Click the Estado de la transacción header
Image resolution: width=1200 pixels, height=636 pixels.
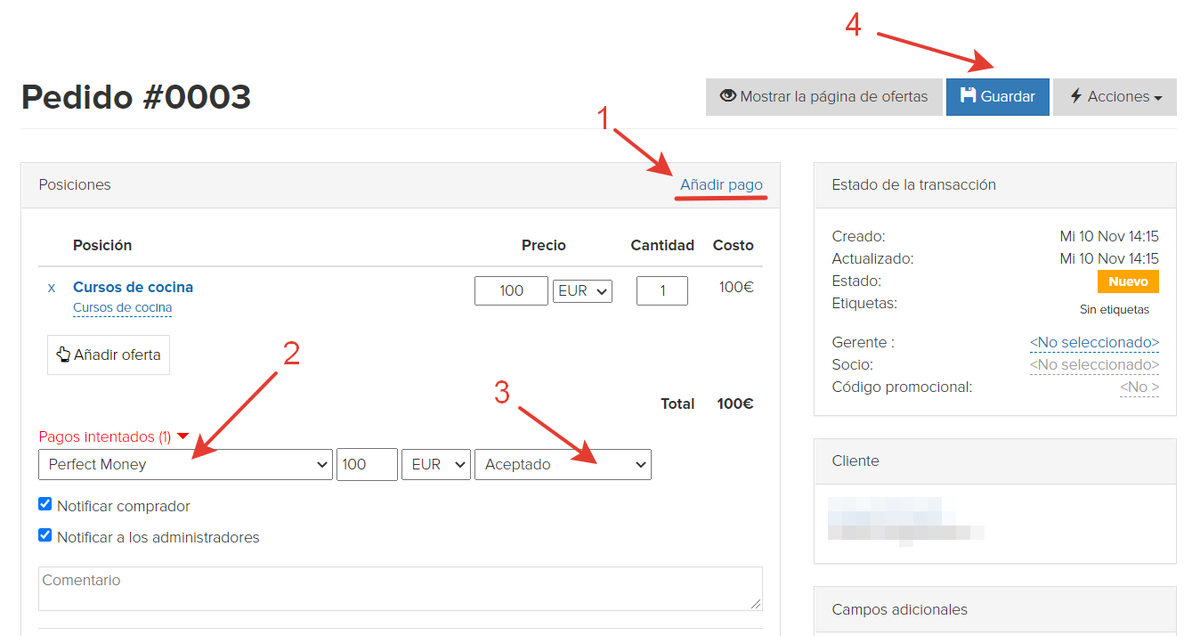pyautogui.click(x=995, y=185)
